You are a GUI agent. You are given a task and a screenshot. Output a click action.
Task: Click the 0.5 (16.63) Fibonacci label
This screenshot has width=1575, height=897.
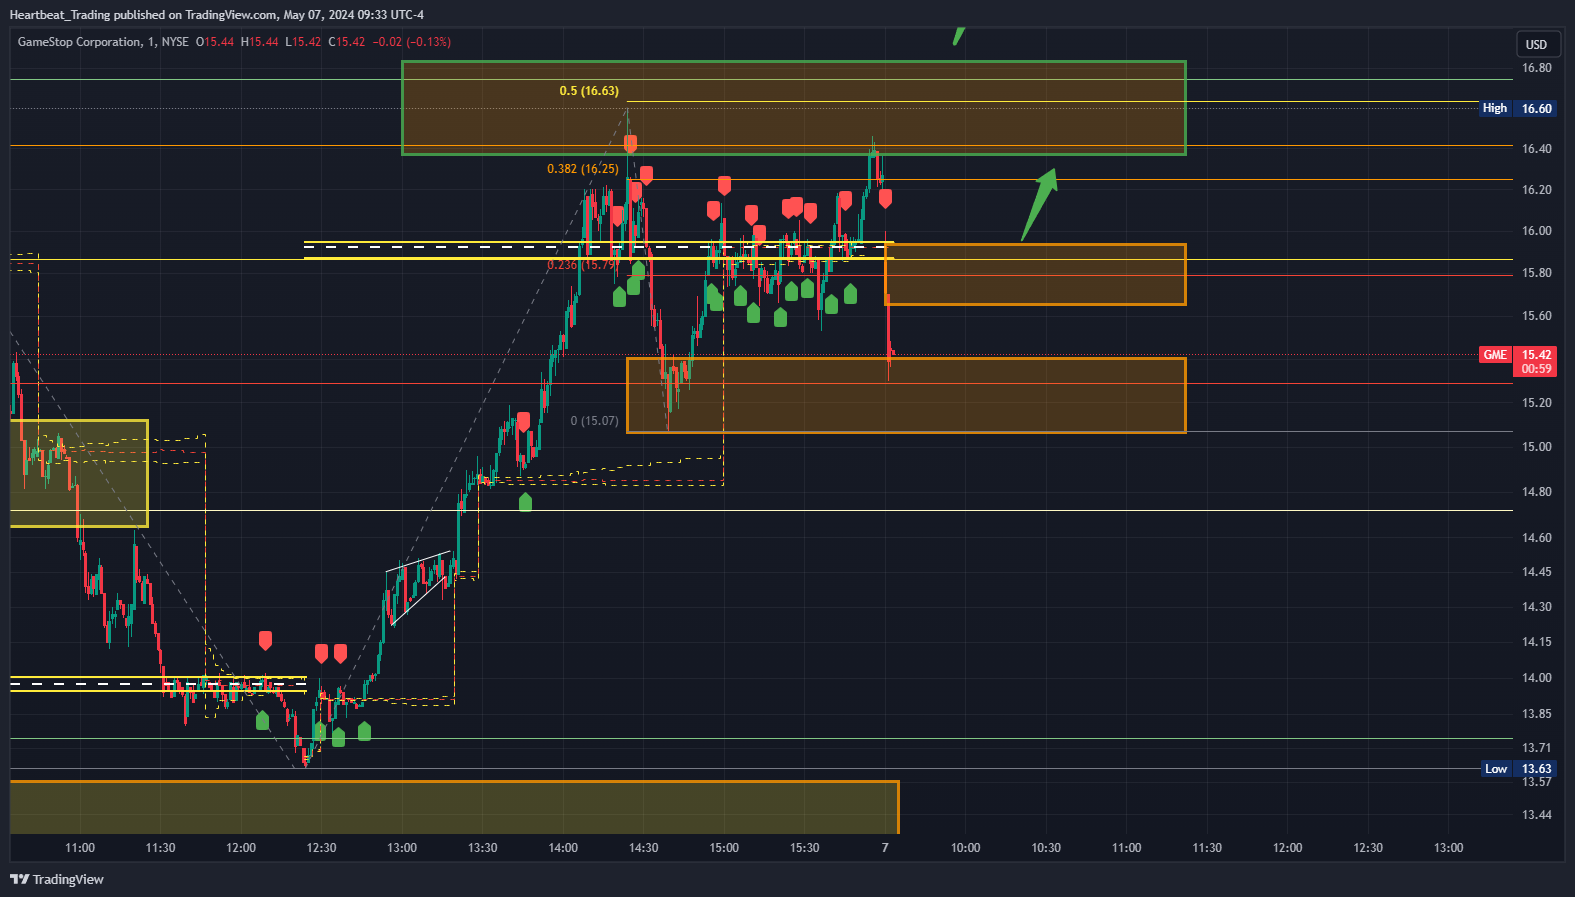click(x=589, y=91)
